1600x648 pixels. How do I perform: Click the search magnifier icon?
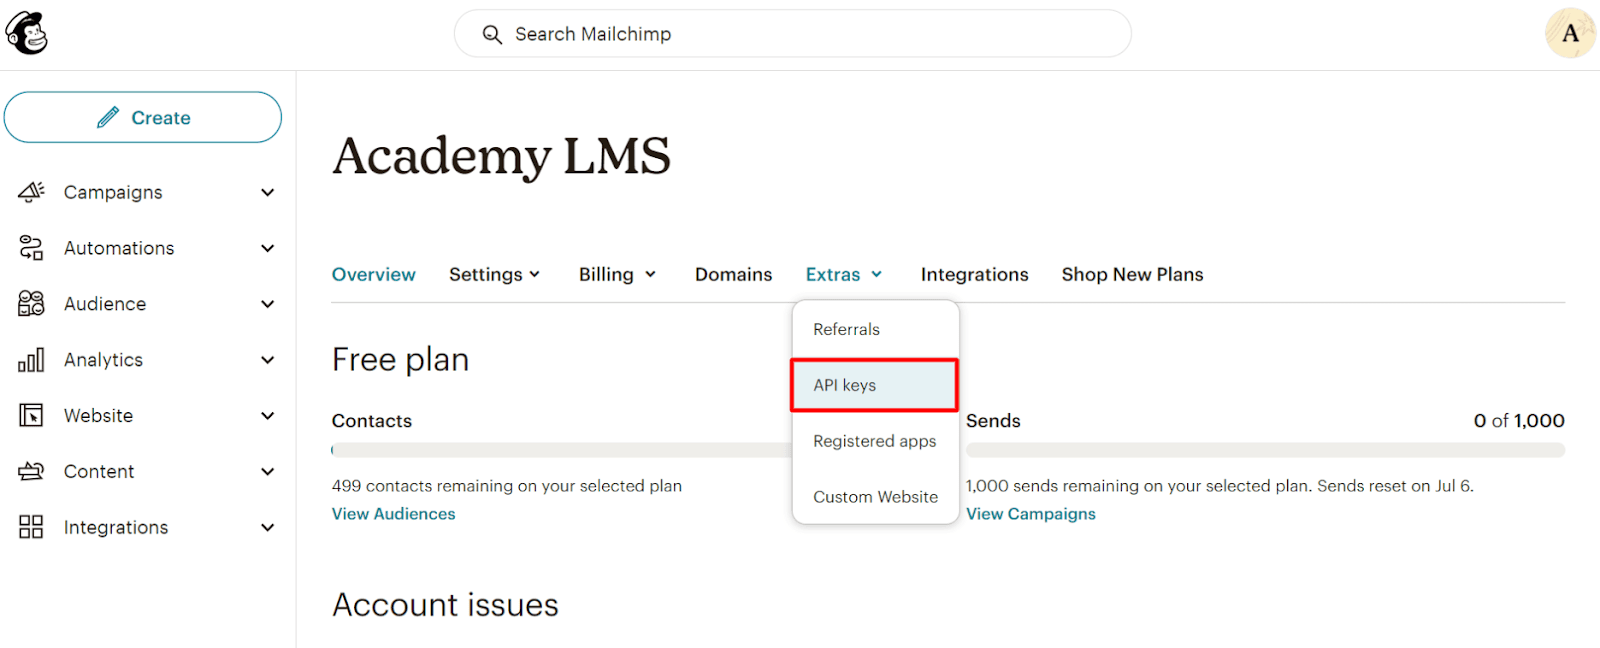[492, 35]
